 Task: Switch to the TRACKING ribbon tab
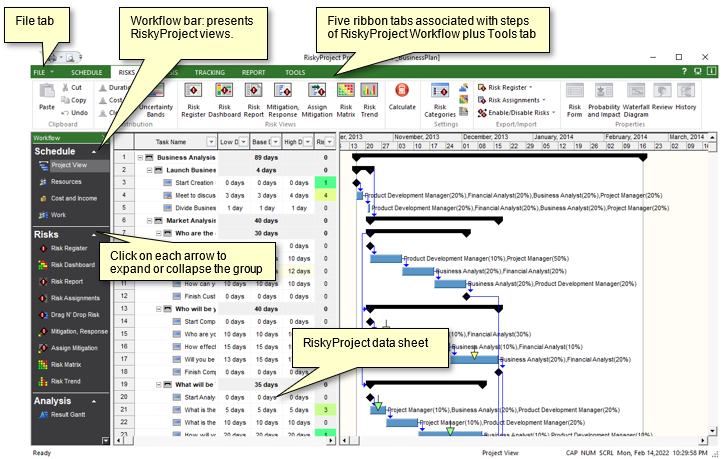210,72
